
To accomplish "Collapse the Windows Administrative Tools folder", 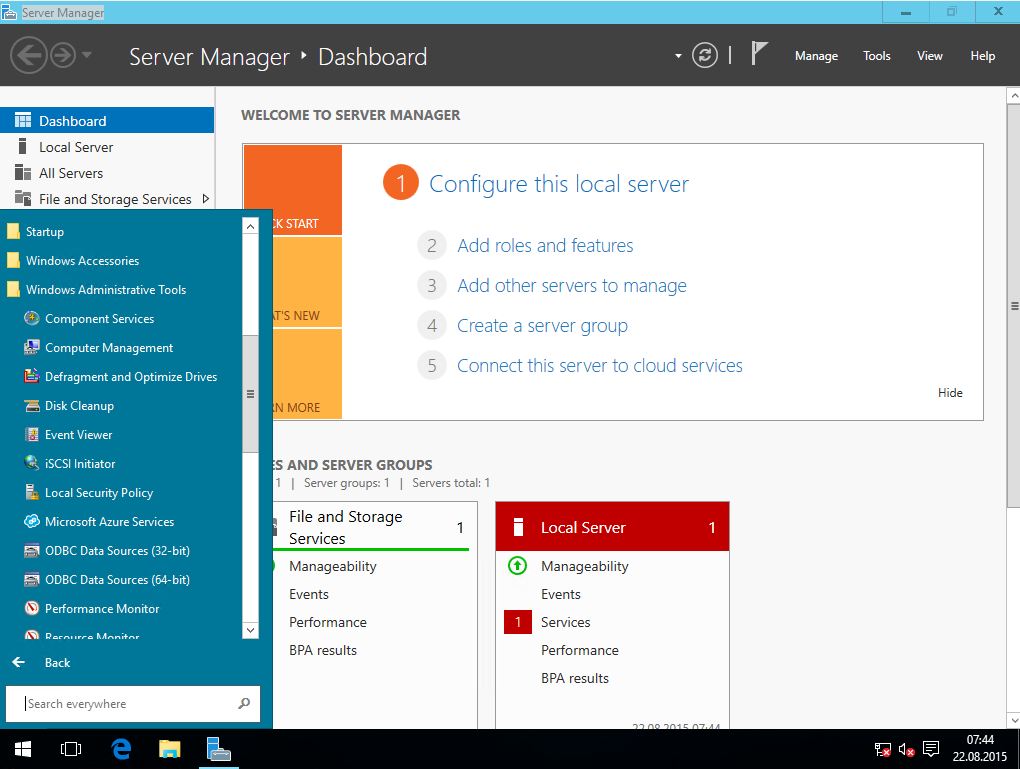I will click(105, 290).
